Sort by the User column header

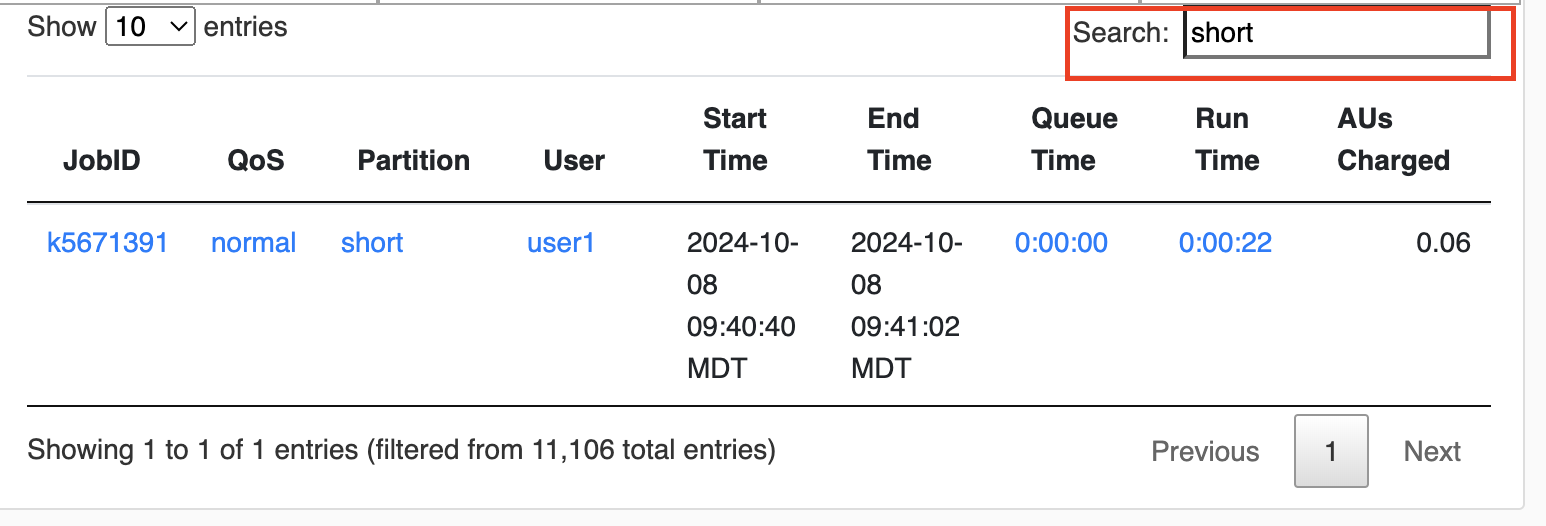pyautogui.click(x=574, y=161)
